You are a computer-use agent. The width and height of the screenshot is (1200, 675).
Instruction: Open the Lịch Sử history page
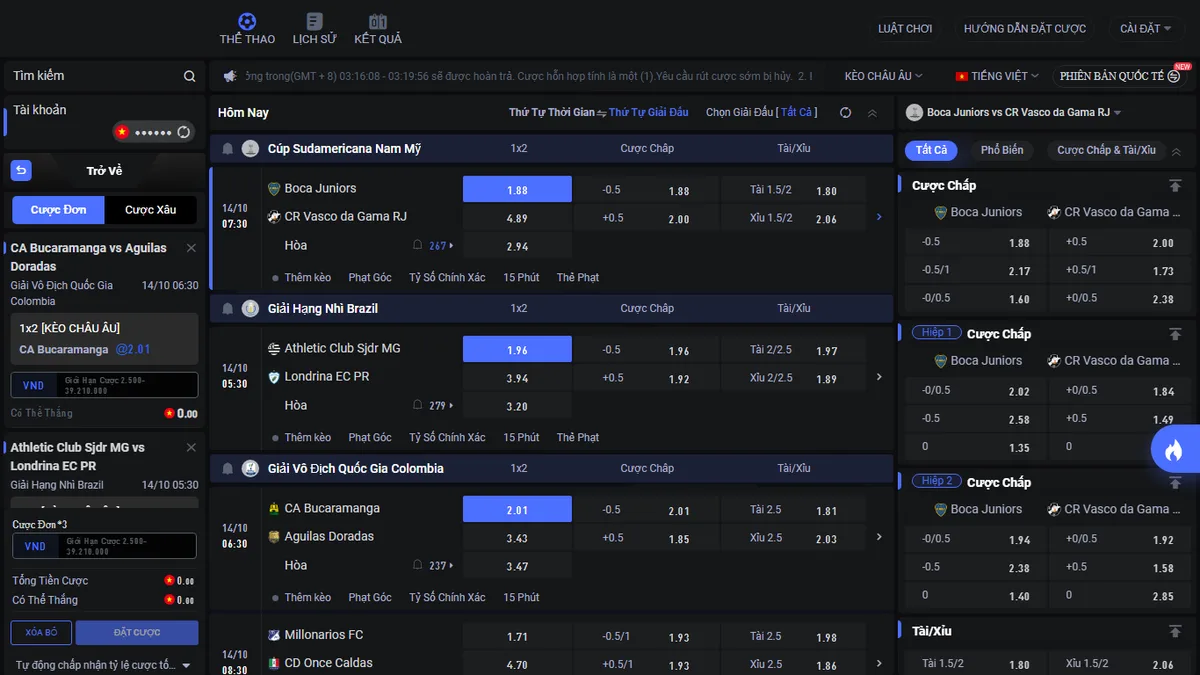pos(314,28)
